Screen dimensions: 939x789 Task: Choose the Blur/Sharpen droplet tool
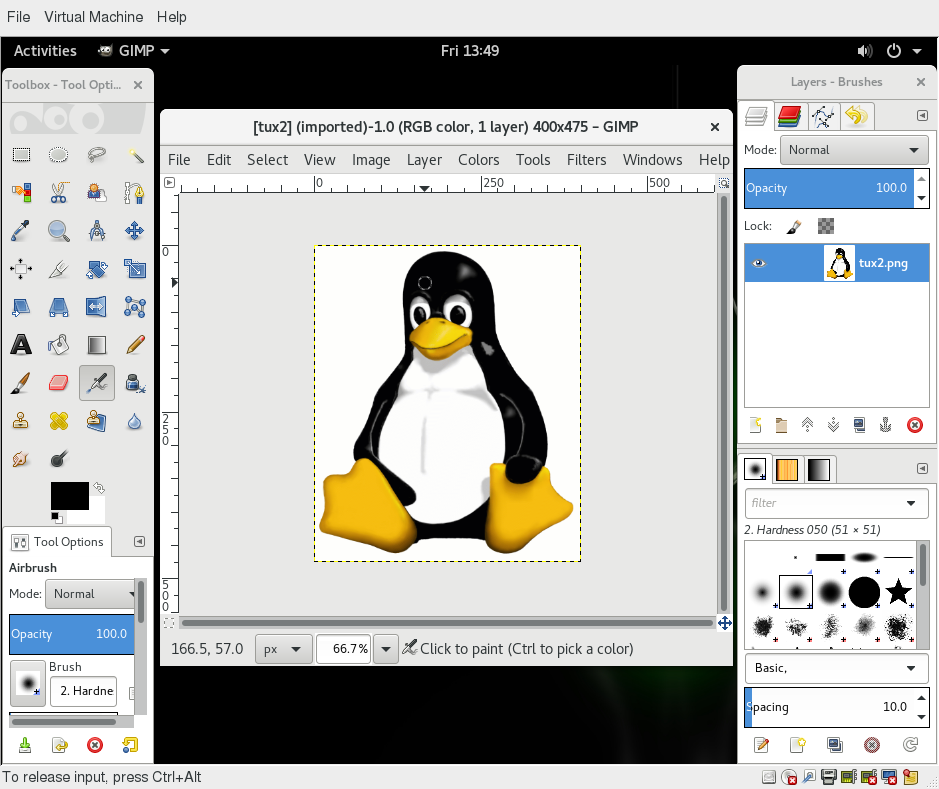(135, 421)
